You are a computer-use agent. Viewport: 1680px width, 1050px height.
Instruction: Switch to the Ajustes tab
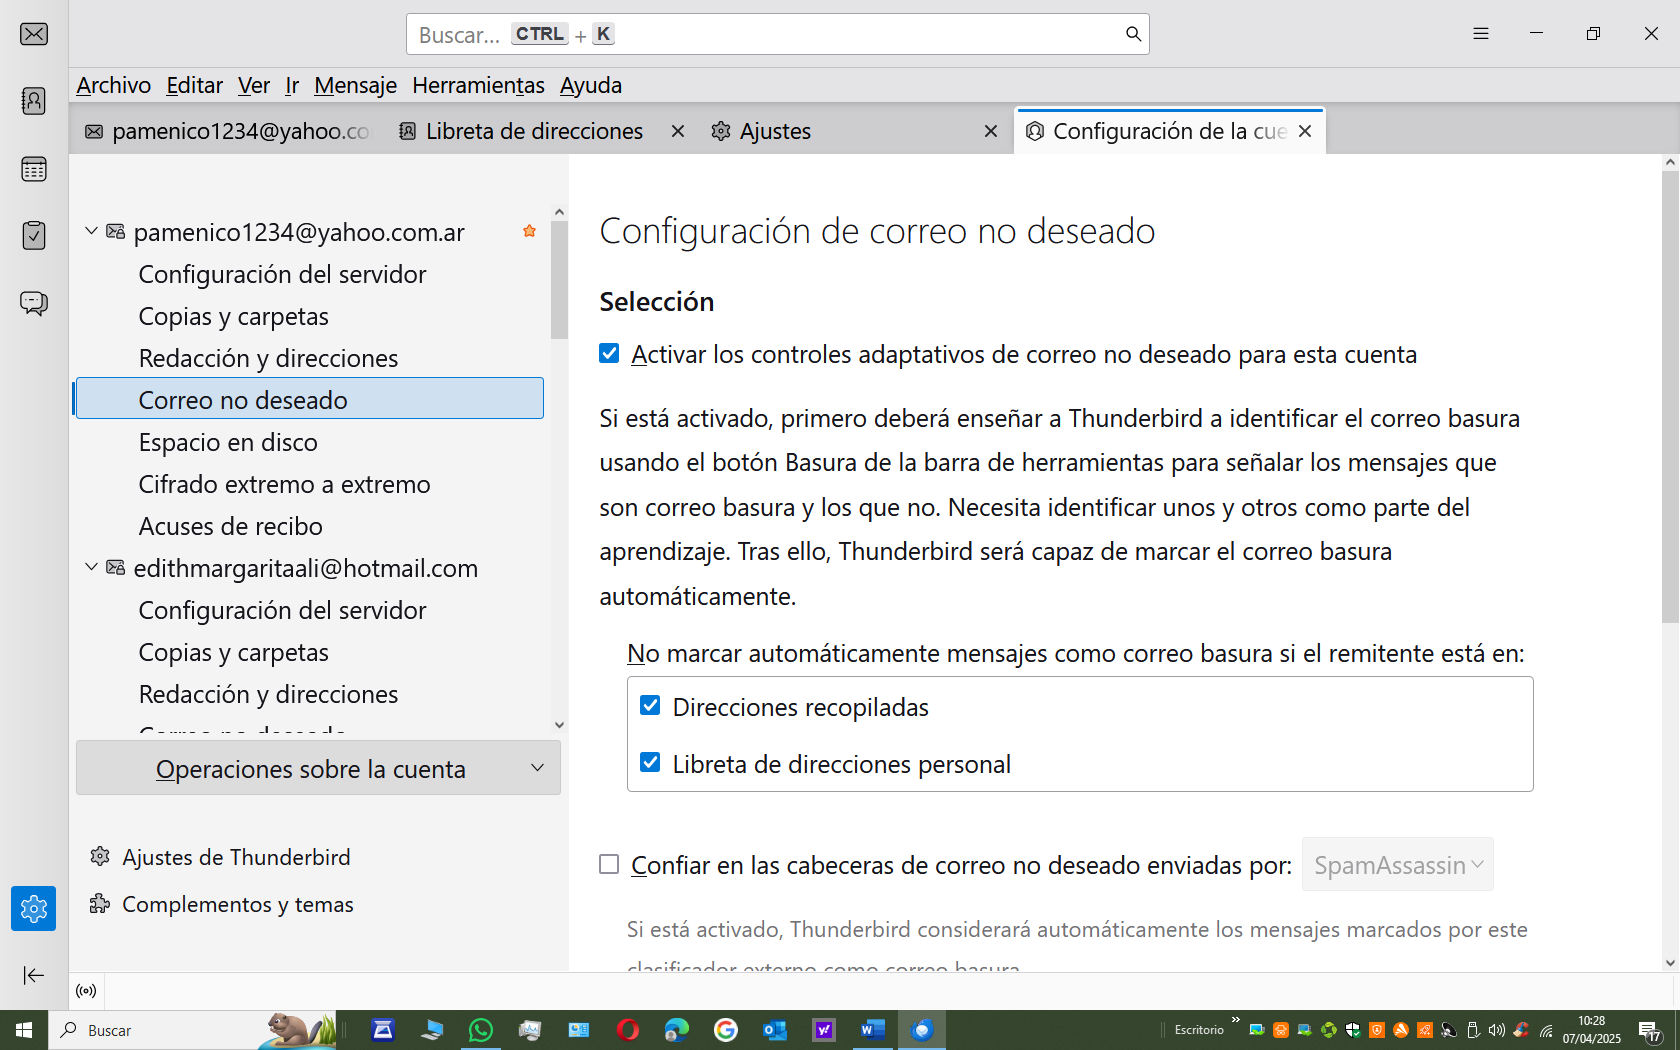pos(776,131)
